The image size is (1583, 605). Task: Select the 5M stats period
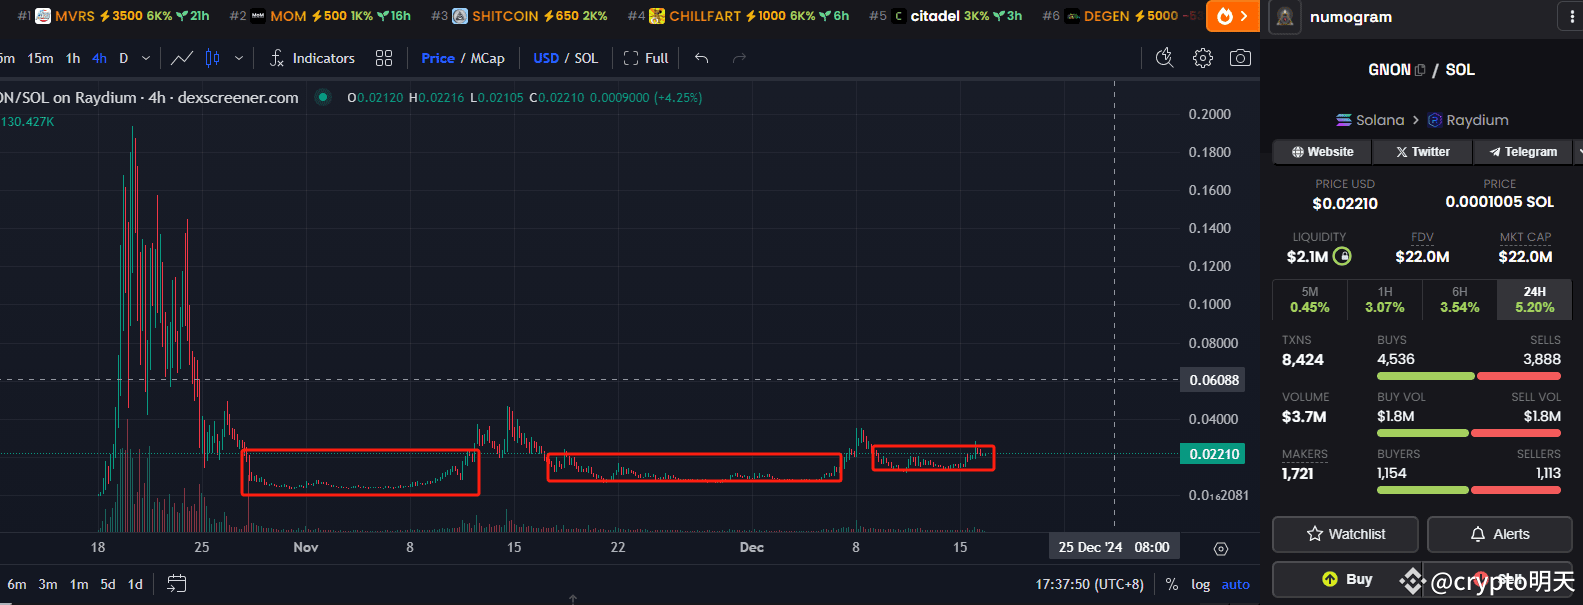click(1309, 300)
